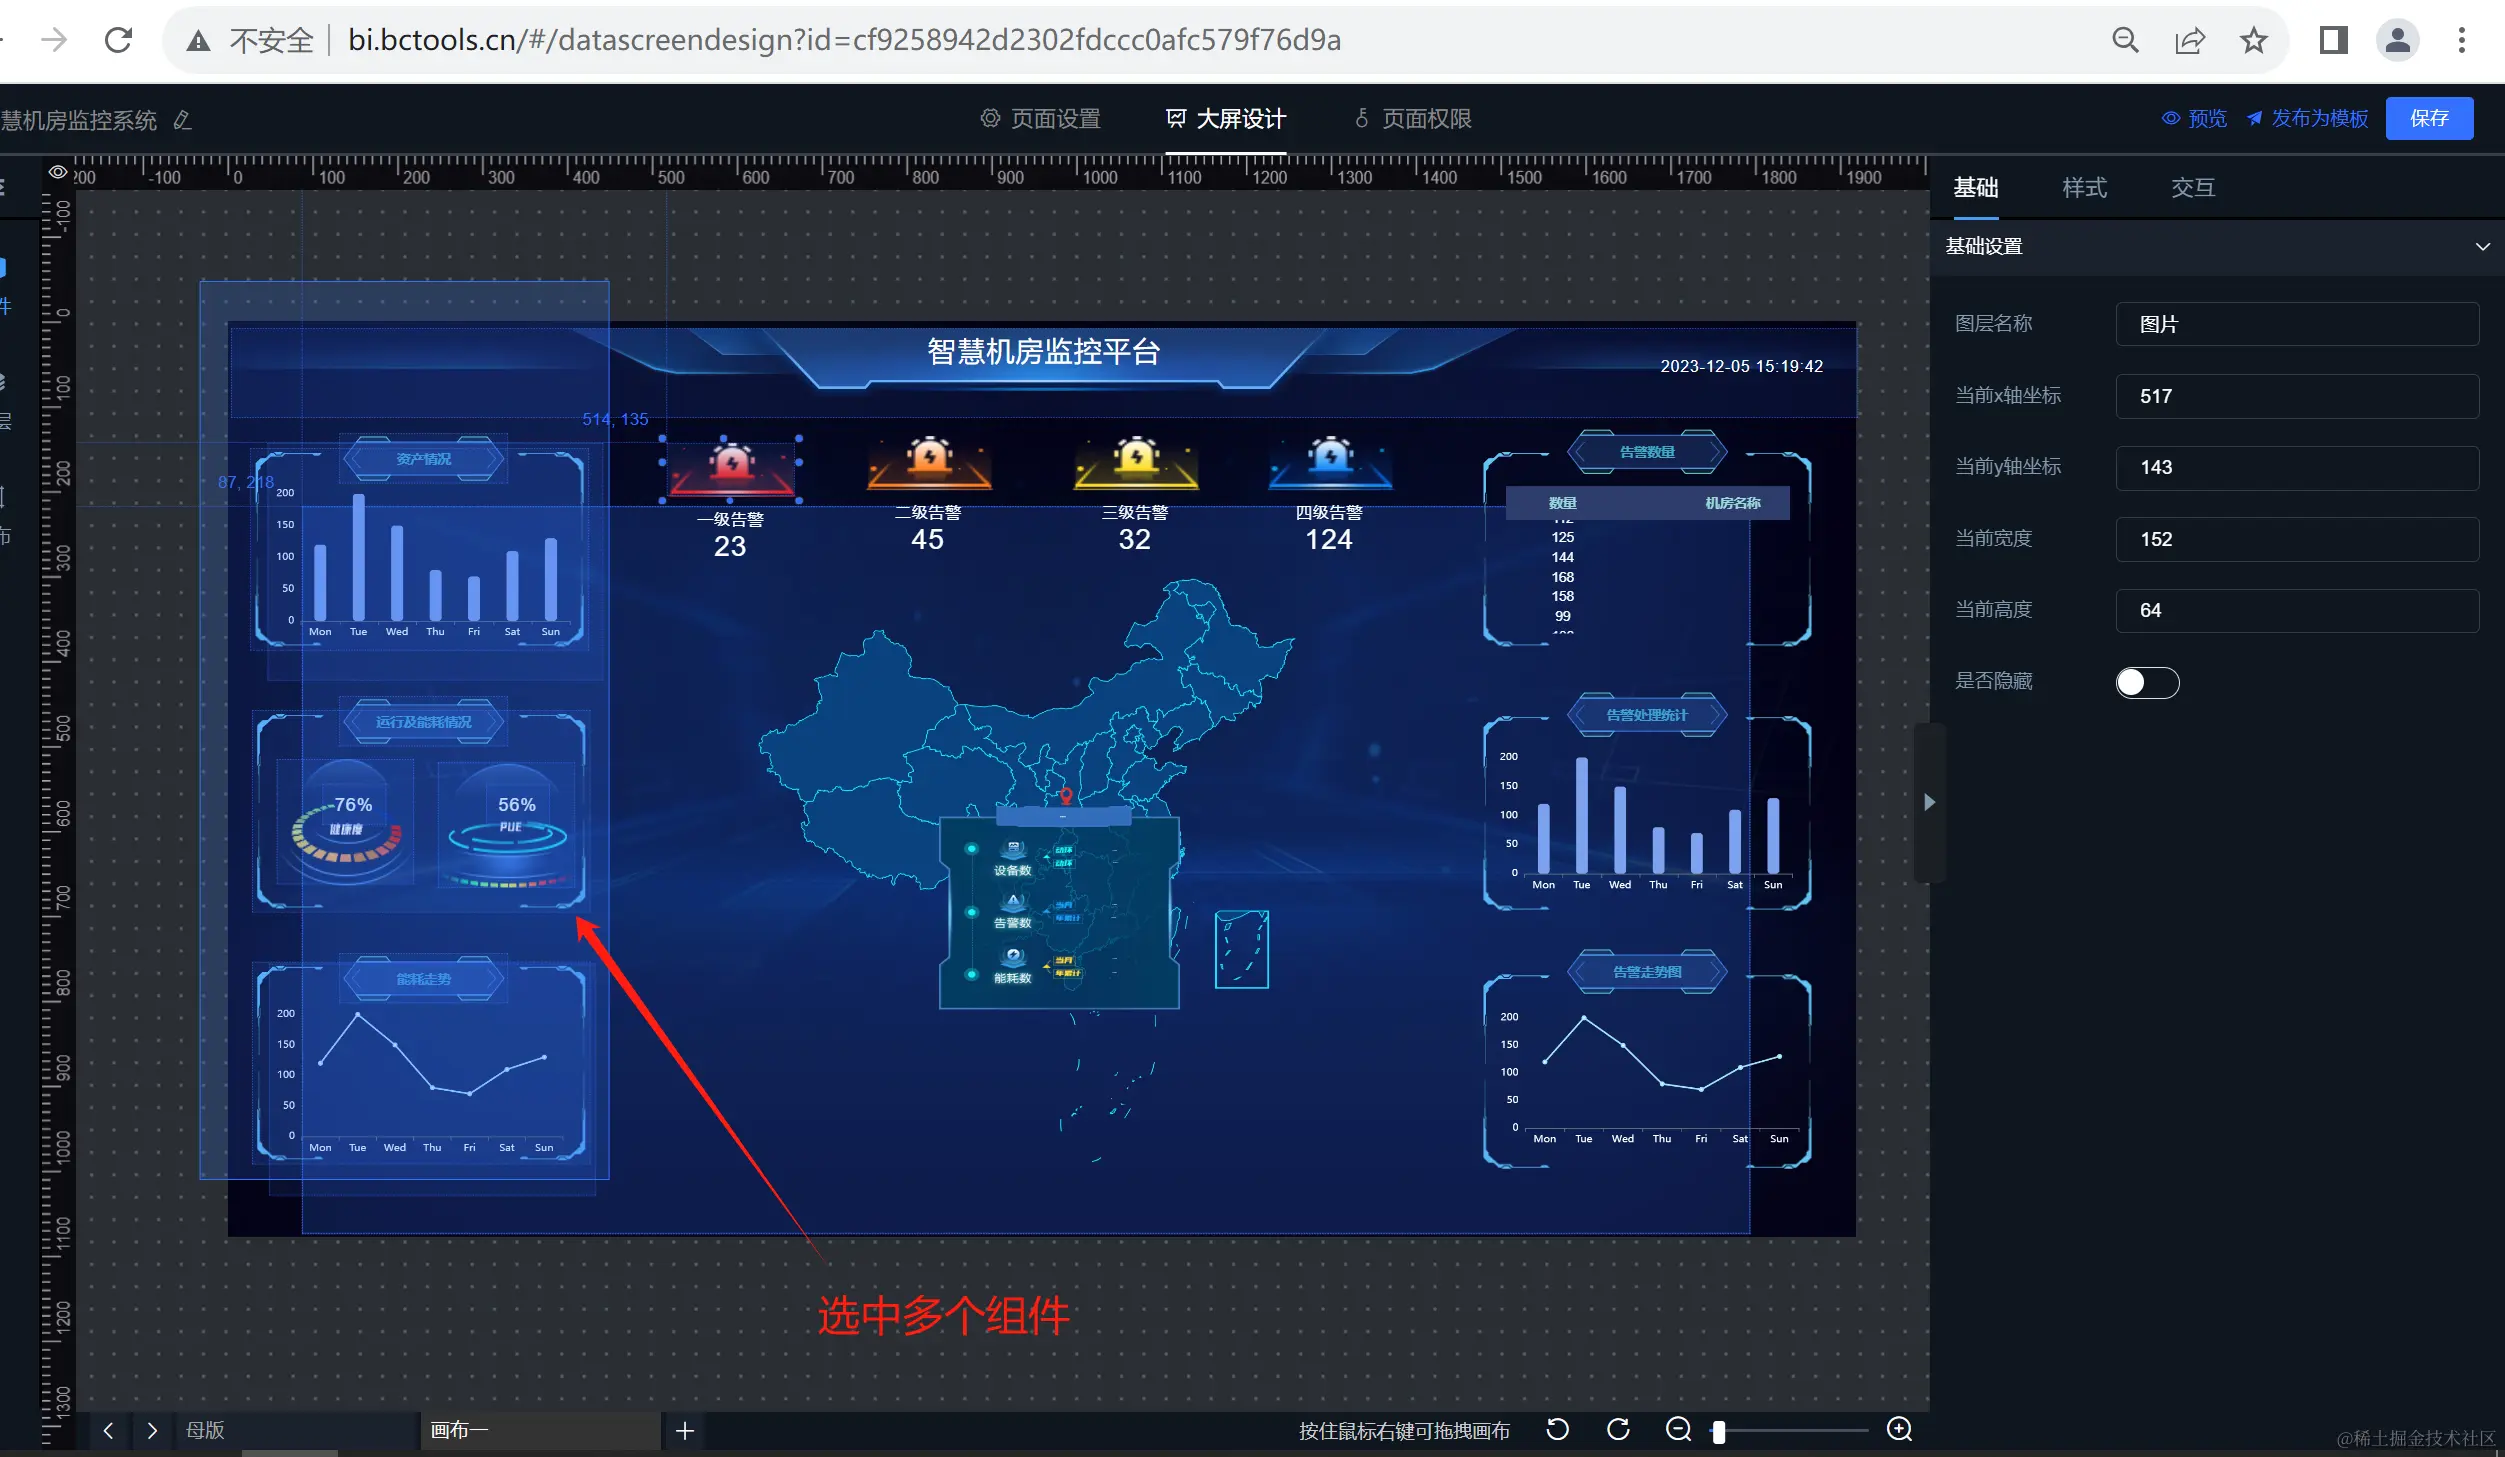Click the redo clockwise arrow icon
This screenshot has width=2505, height=1457.
click(x=1618, y=1429)
